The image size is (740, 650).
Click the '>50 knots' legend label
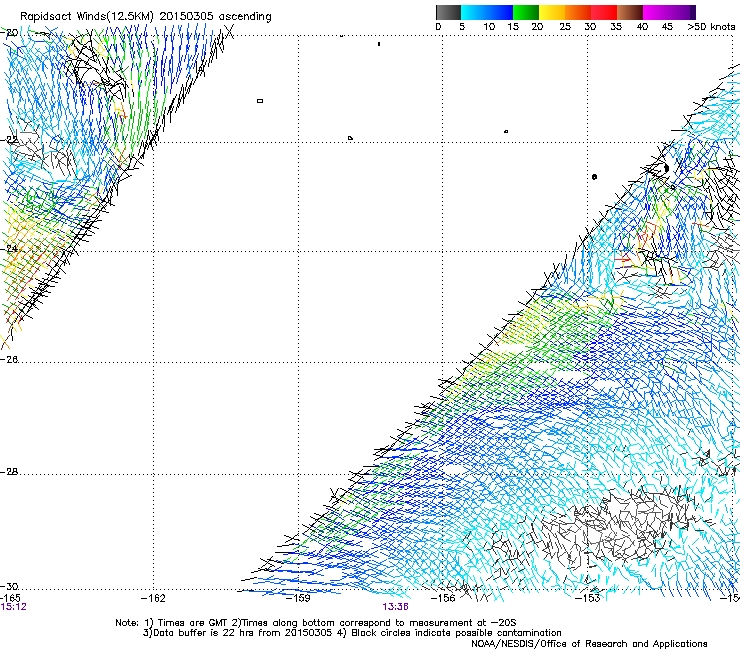point(711,27)
